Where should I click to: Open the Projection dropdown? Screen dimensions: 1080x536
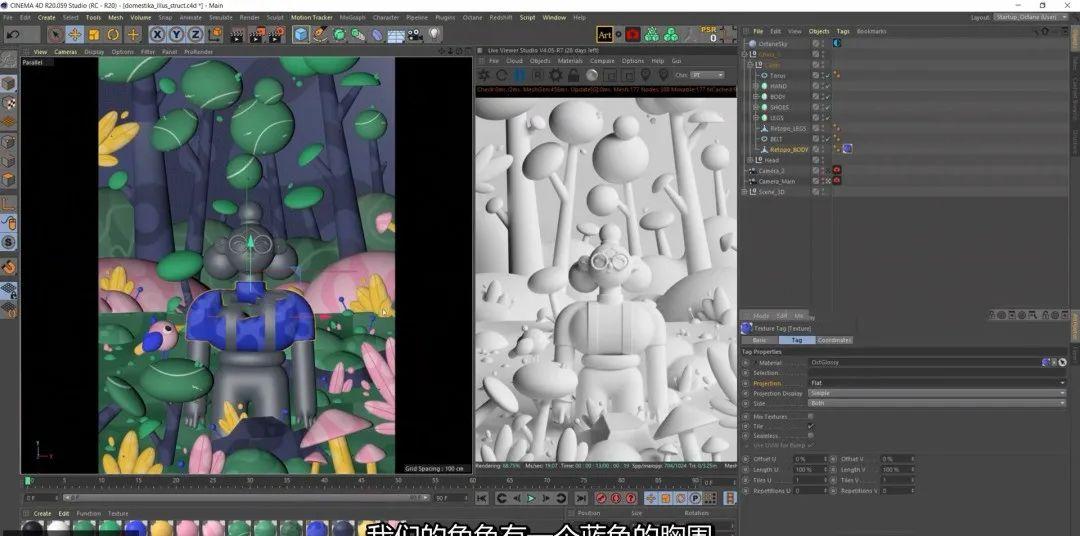(x=937, y=382)
